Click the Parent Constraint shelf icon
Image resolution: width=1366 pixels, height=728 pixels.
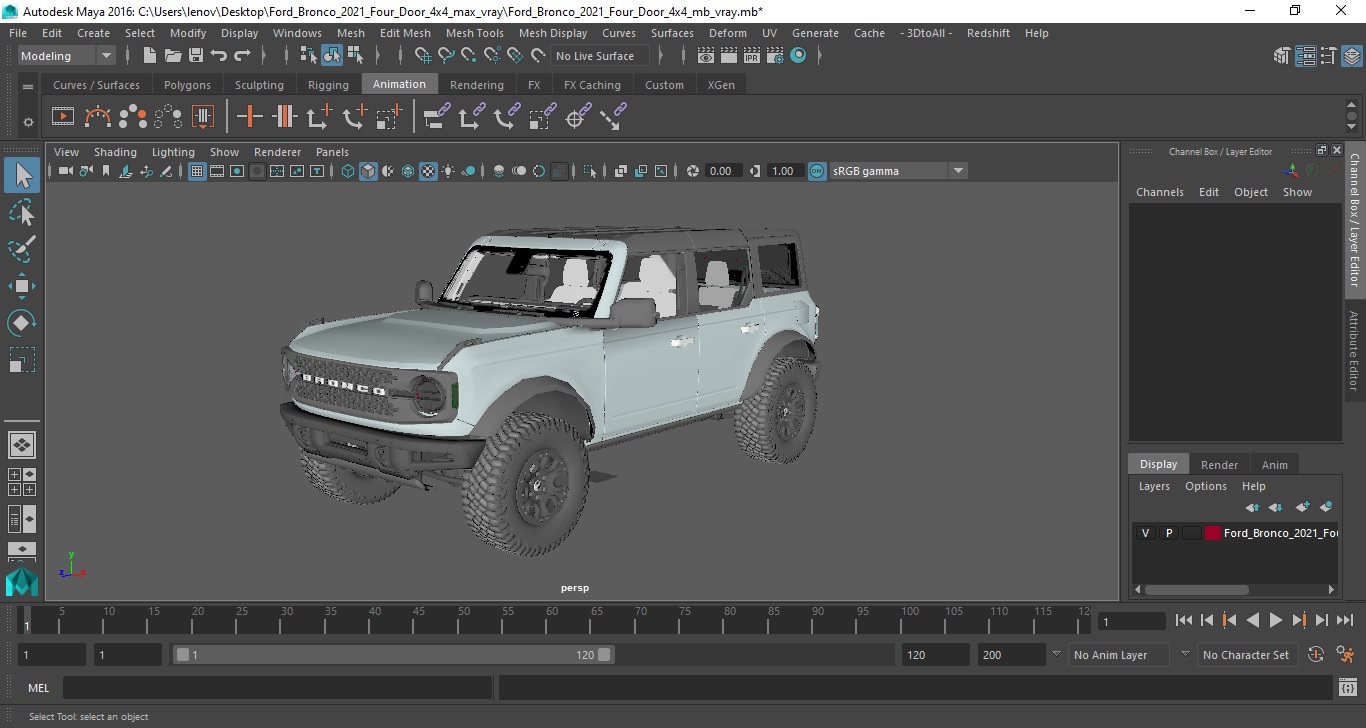(x=437, y=117)
